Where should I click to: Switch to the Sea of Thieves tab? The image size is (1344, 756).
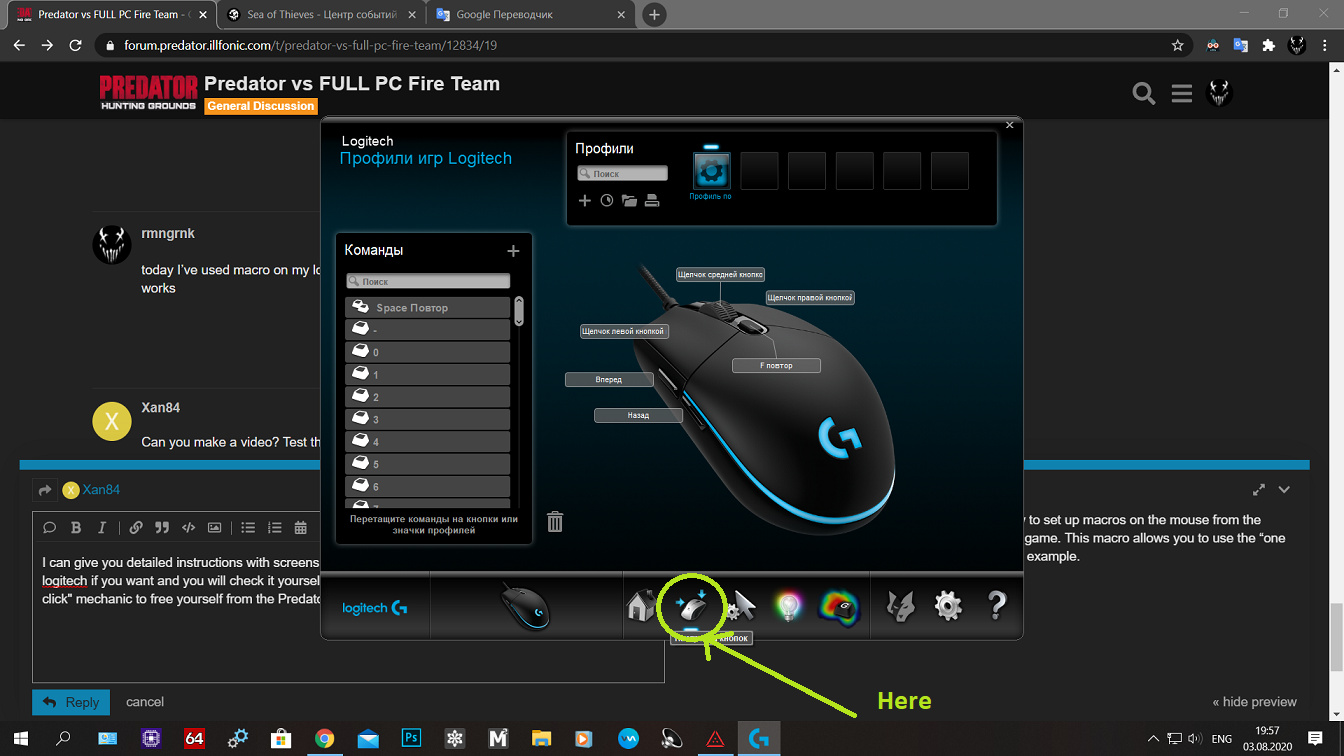[320, 15]
